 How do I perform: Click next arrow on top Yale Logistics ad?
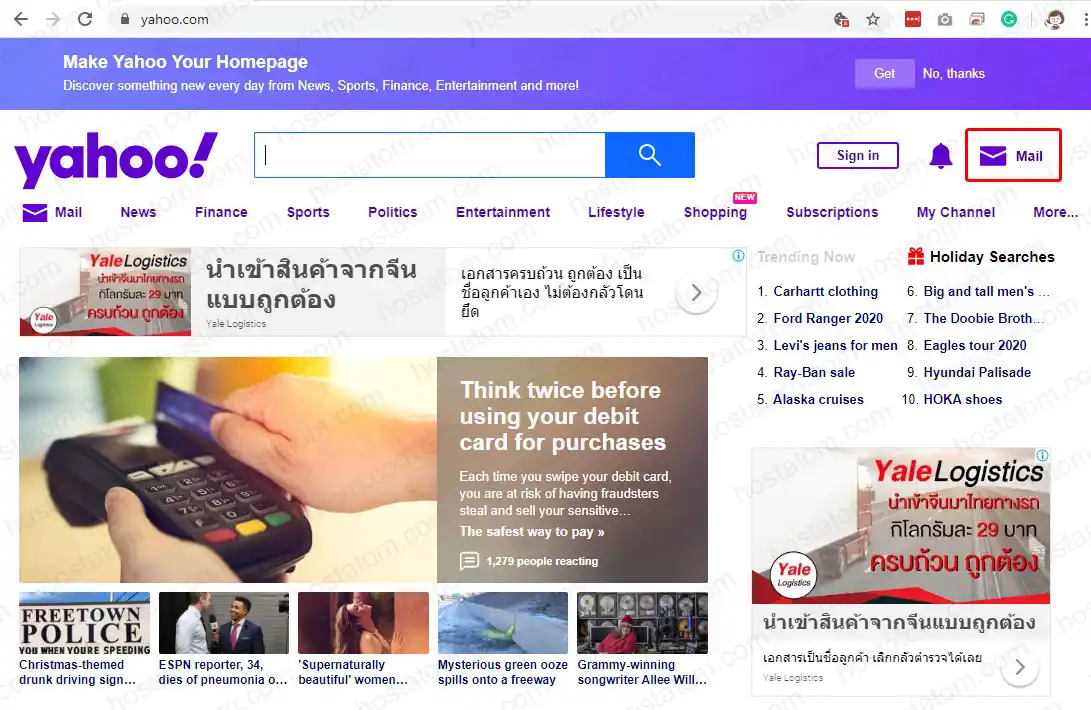pyautogui.click(x=697, y=293)
